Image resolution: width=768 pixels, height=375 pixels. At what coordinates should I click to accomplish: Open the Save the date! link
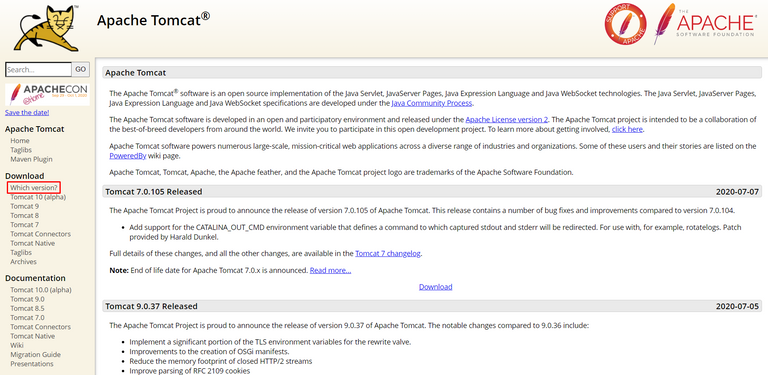coord(27,112)
